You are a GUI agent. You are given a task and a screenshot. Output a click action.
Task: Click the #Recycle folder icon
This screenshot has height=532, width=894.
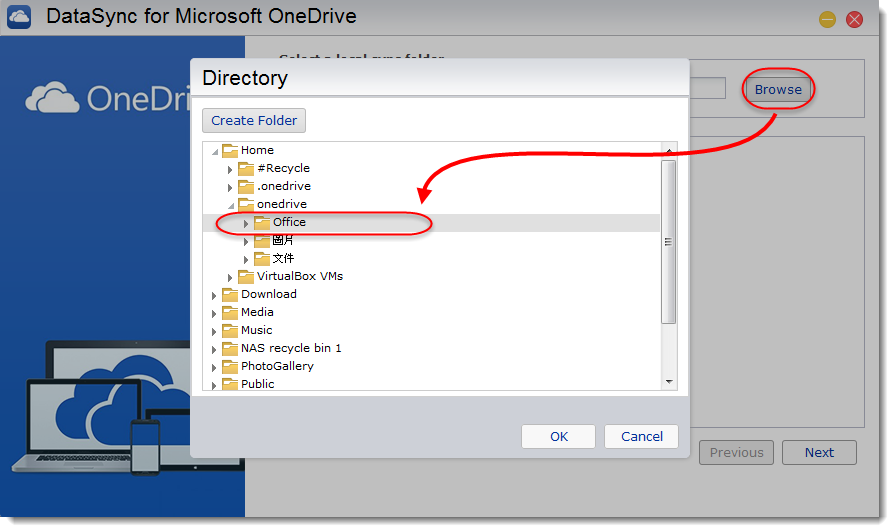[246, 169]
